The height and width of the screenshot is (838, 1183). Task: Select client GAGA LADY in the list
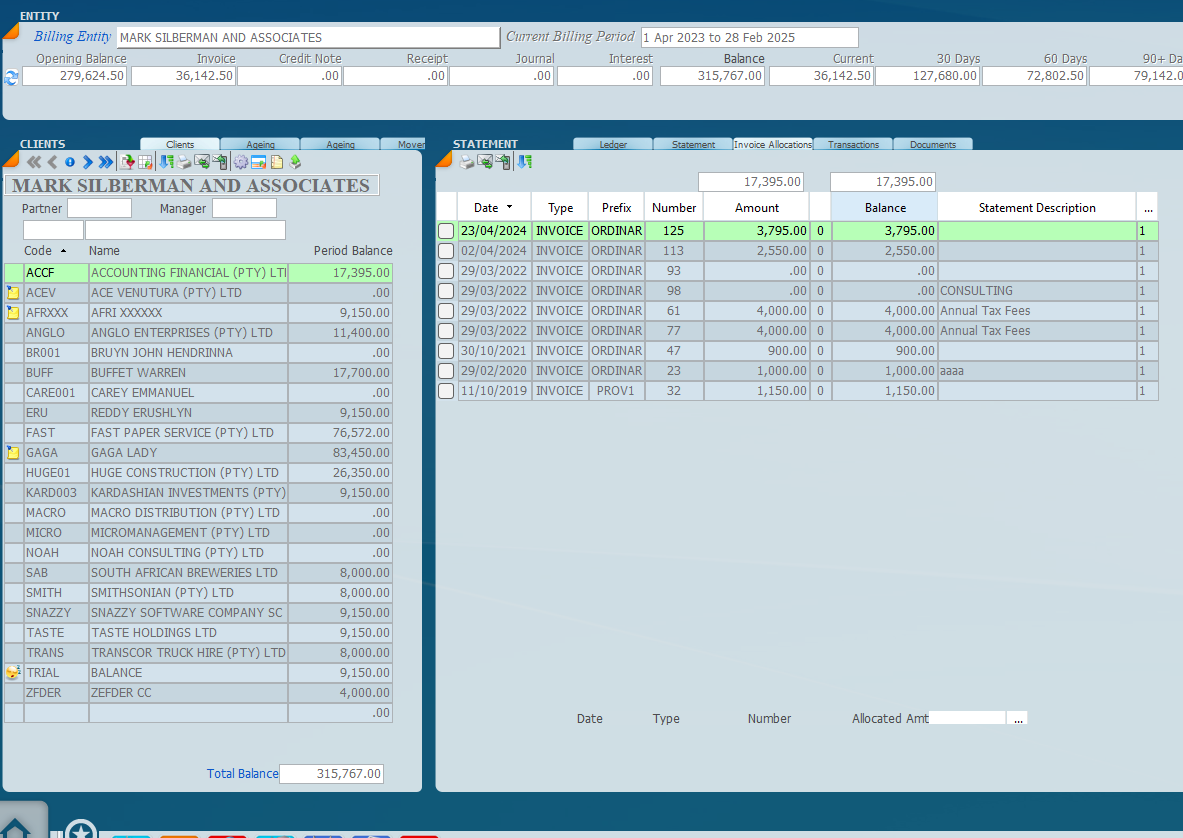point(187,453)
